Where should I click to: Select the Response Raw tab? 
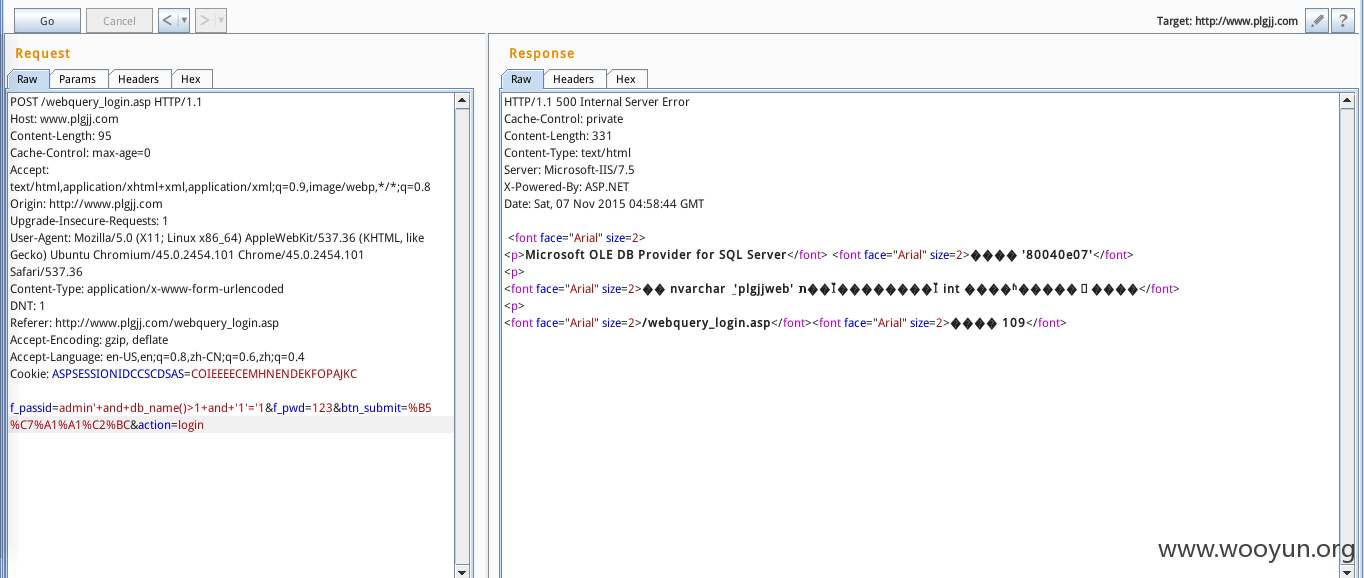521,79
